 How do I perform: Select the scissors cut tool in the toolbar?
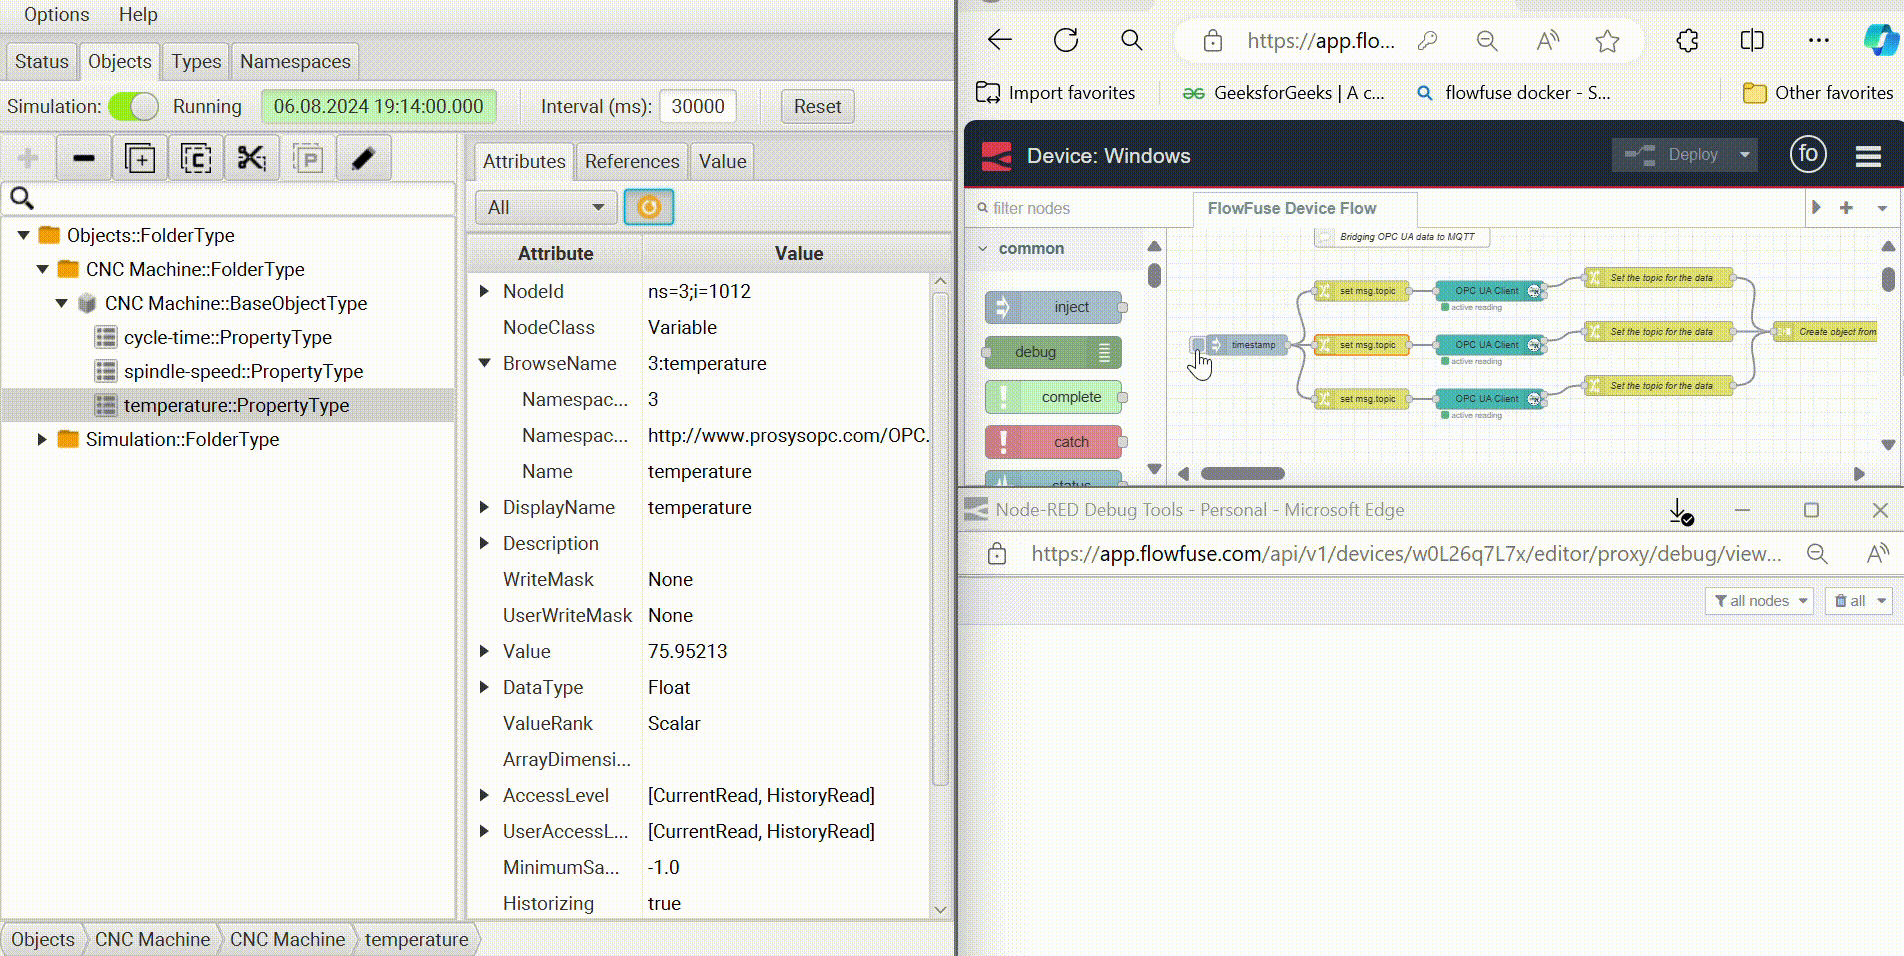coord(251,157)
